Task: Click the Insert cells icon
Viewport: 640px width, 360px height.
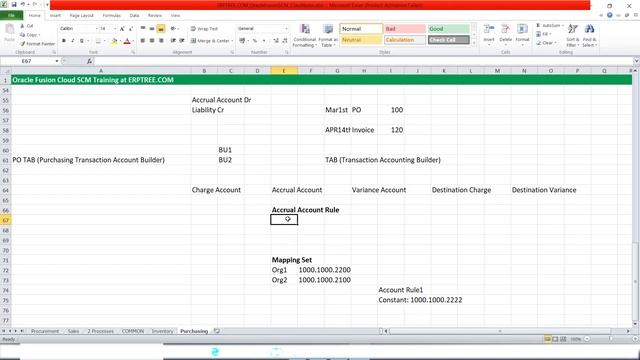Action: coord(489,29)
